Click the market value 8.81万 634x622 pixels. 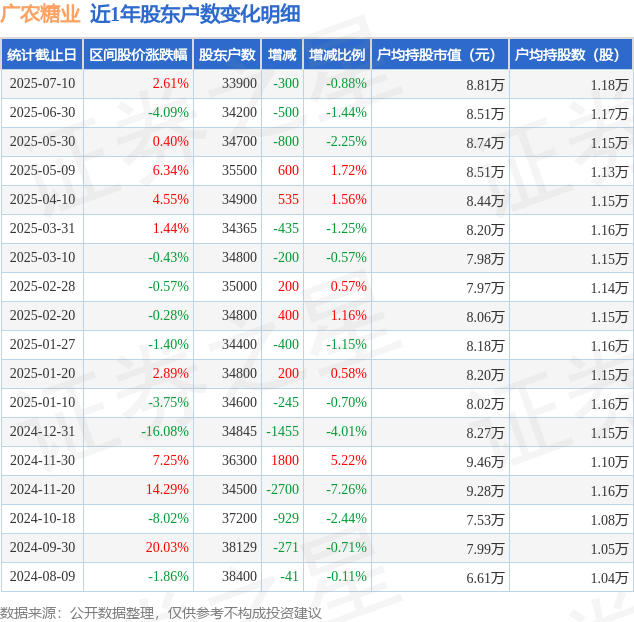click(x=485, y=85)
